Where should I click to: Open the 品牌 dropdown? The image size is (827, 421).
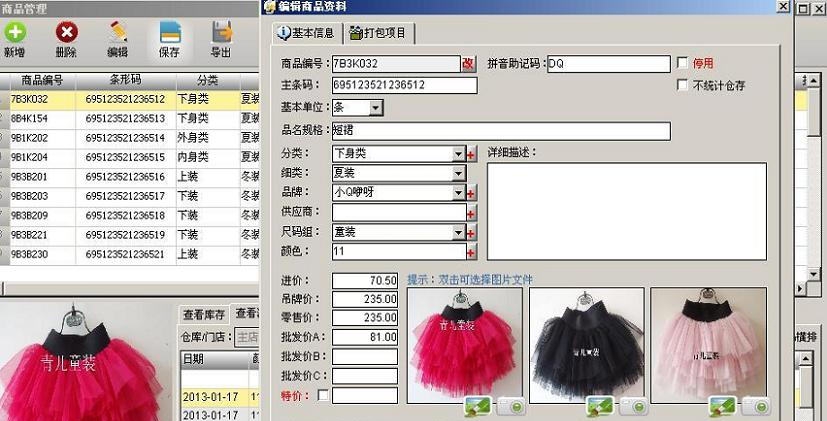459,193
